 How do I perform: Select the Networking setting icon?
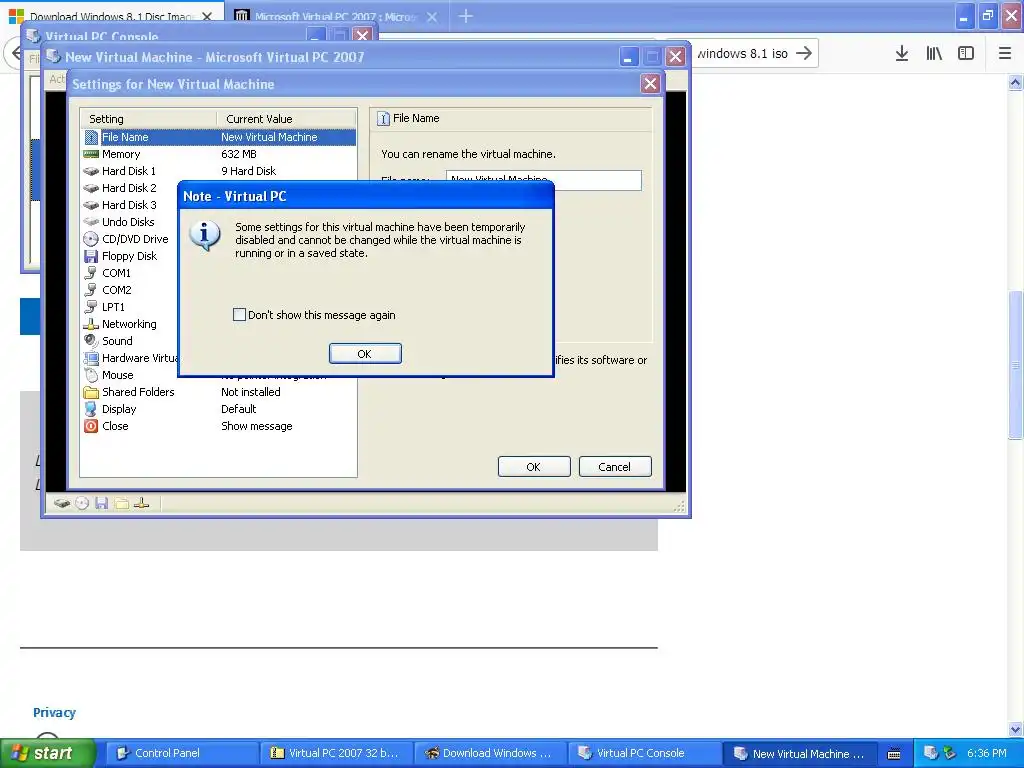[x=91, y=324]
